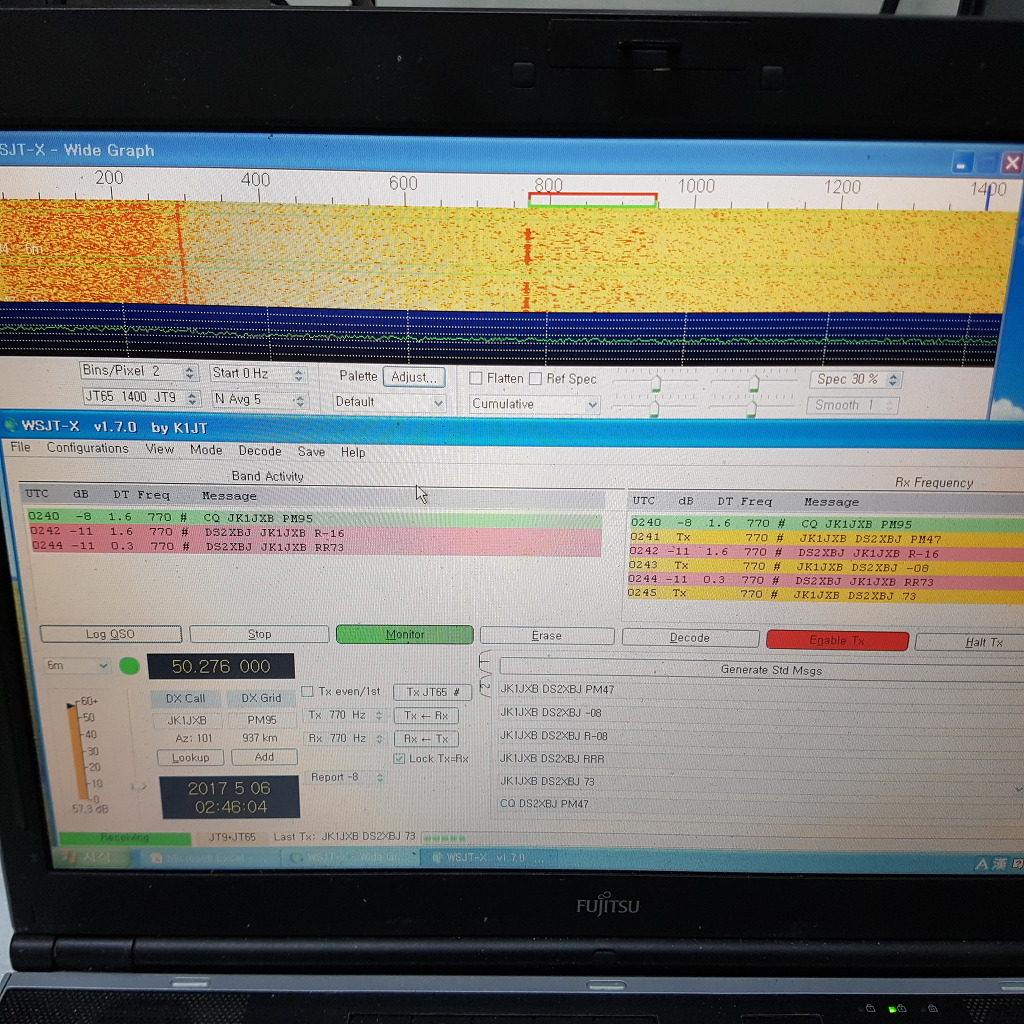Adjust the N Avg 5 spinner
The width and height of the screenshot is (1024, 1024).
pyautogui.click(x=300, y=400)
